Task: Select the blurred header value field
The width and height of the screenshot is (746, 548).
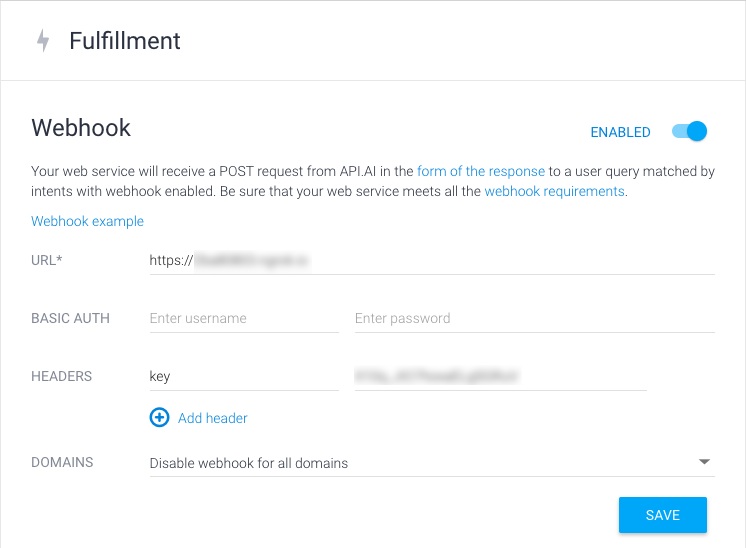Action: (501, 376)
